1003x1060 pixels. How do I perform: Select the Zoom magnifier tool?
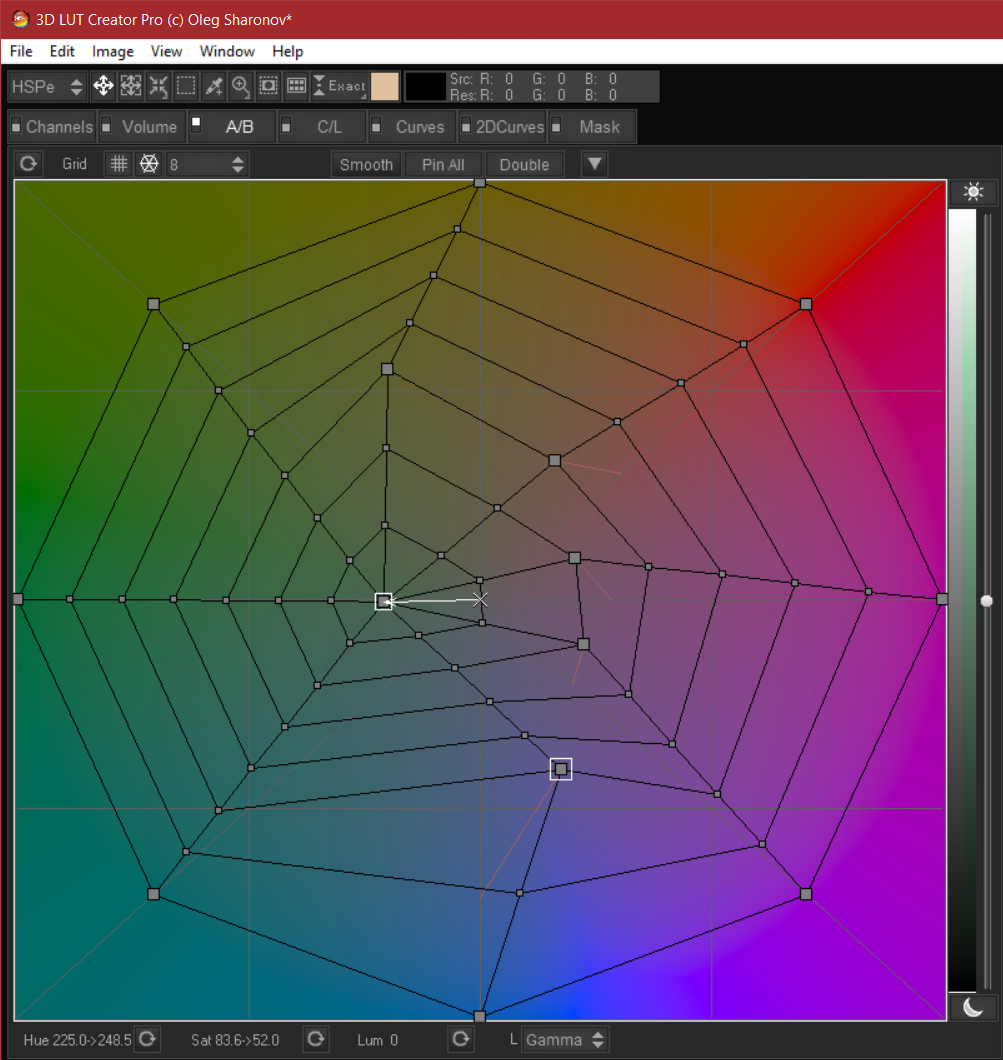click(240, 86)
